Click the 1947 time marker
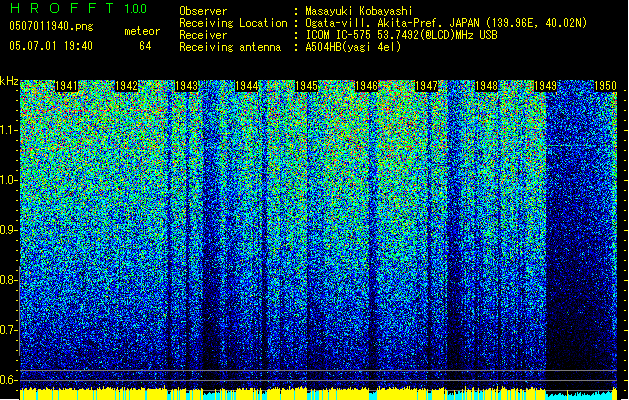The height and width of the screenshot is (400, 629). pos(426,86)
